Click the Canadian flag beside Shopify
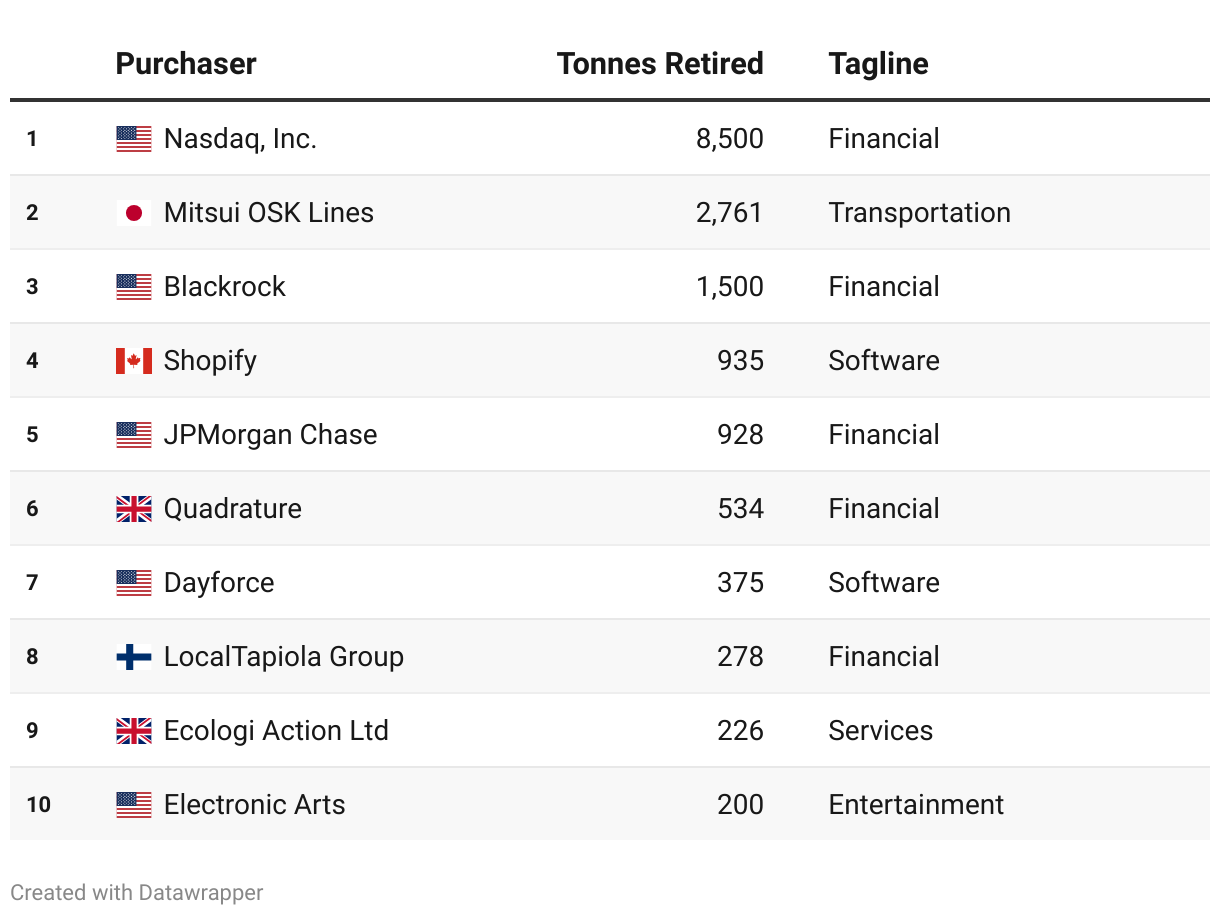The image size is (1220, 916). (x=133, y=361)
